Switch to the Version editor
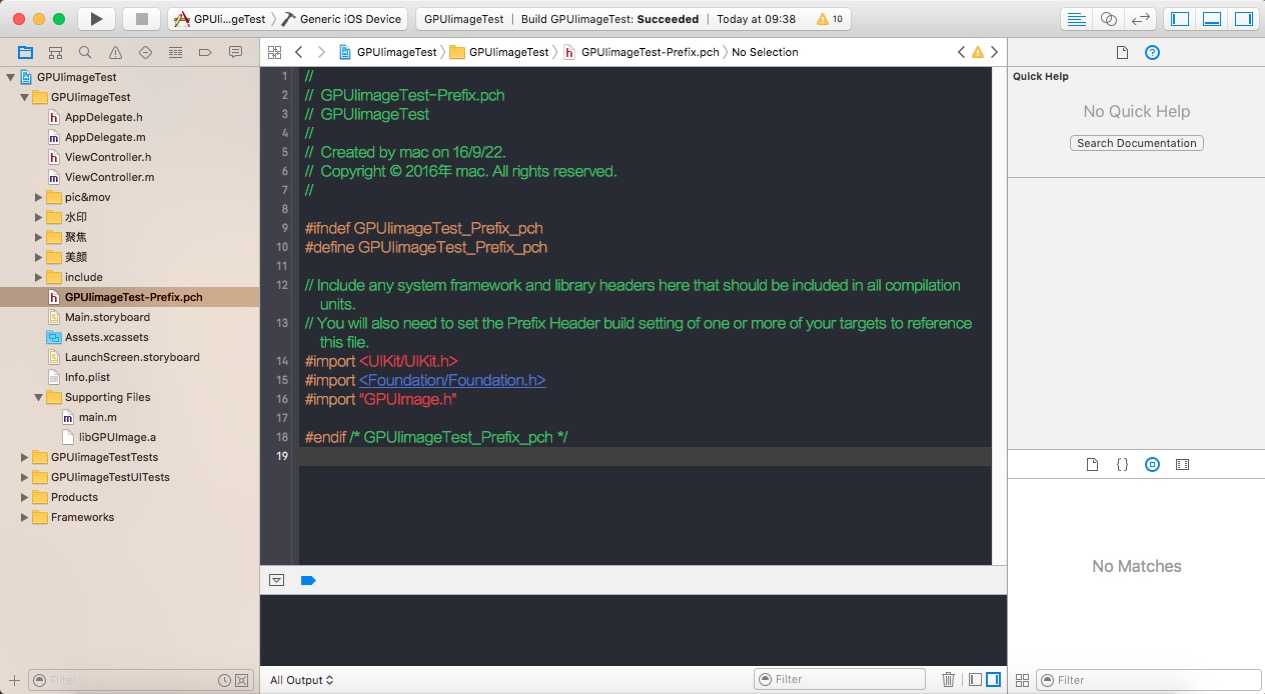Viewport: 1265px width, 694px height. [x=1140, y=18]
